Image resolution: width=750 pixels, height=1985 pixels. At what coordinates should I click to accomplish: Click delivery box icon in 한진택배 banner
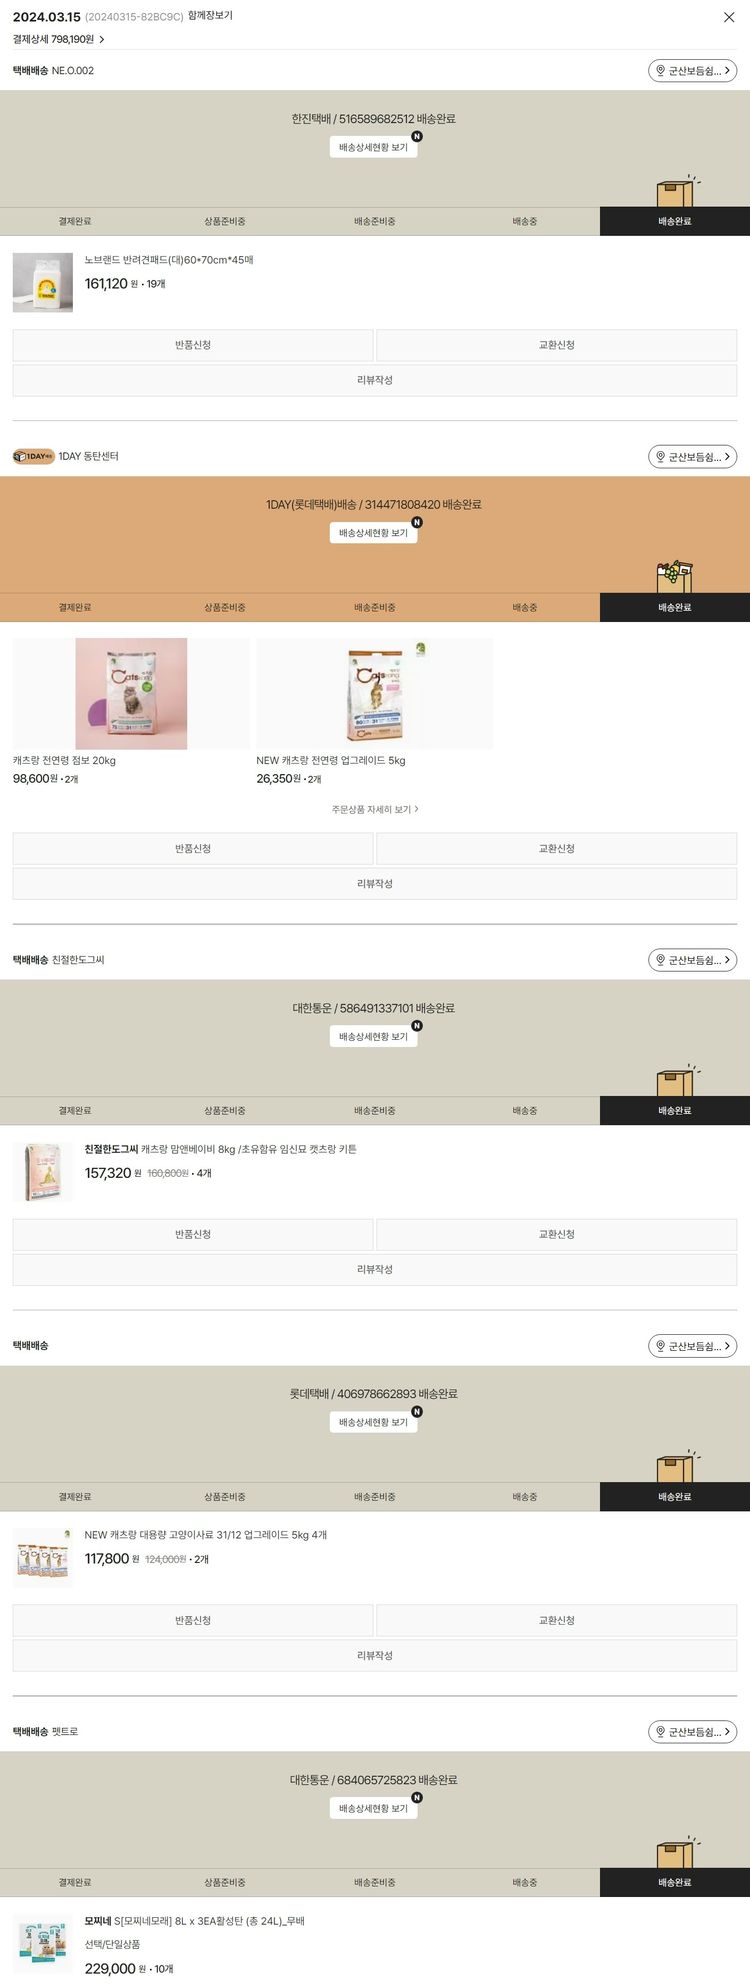click(677, 192)
